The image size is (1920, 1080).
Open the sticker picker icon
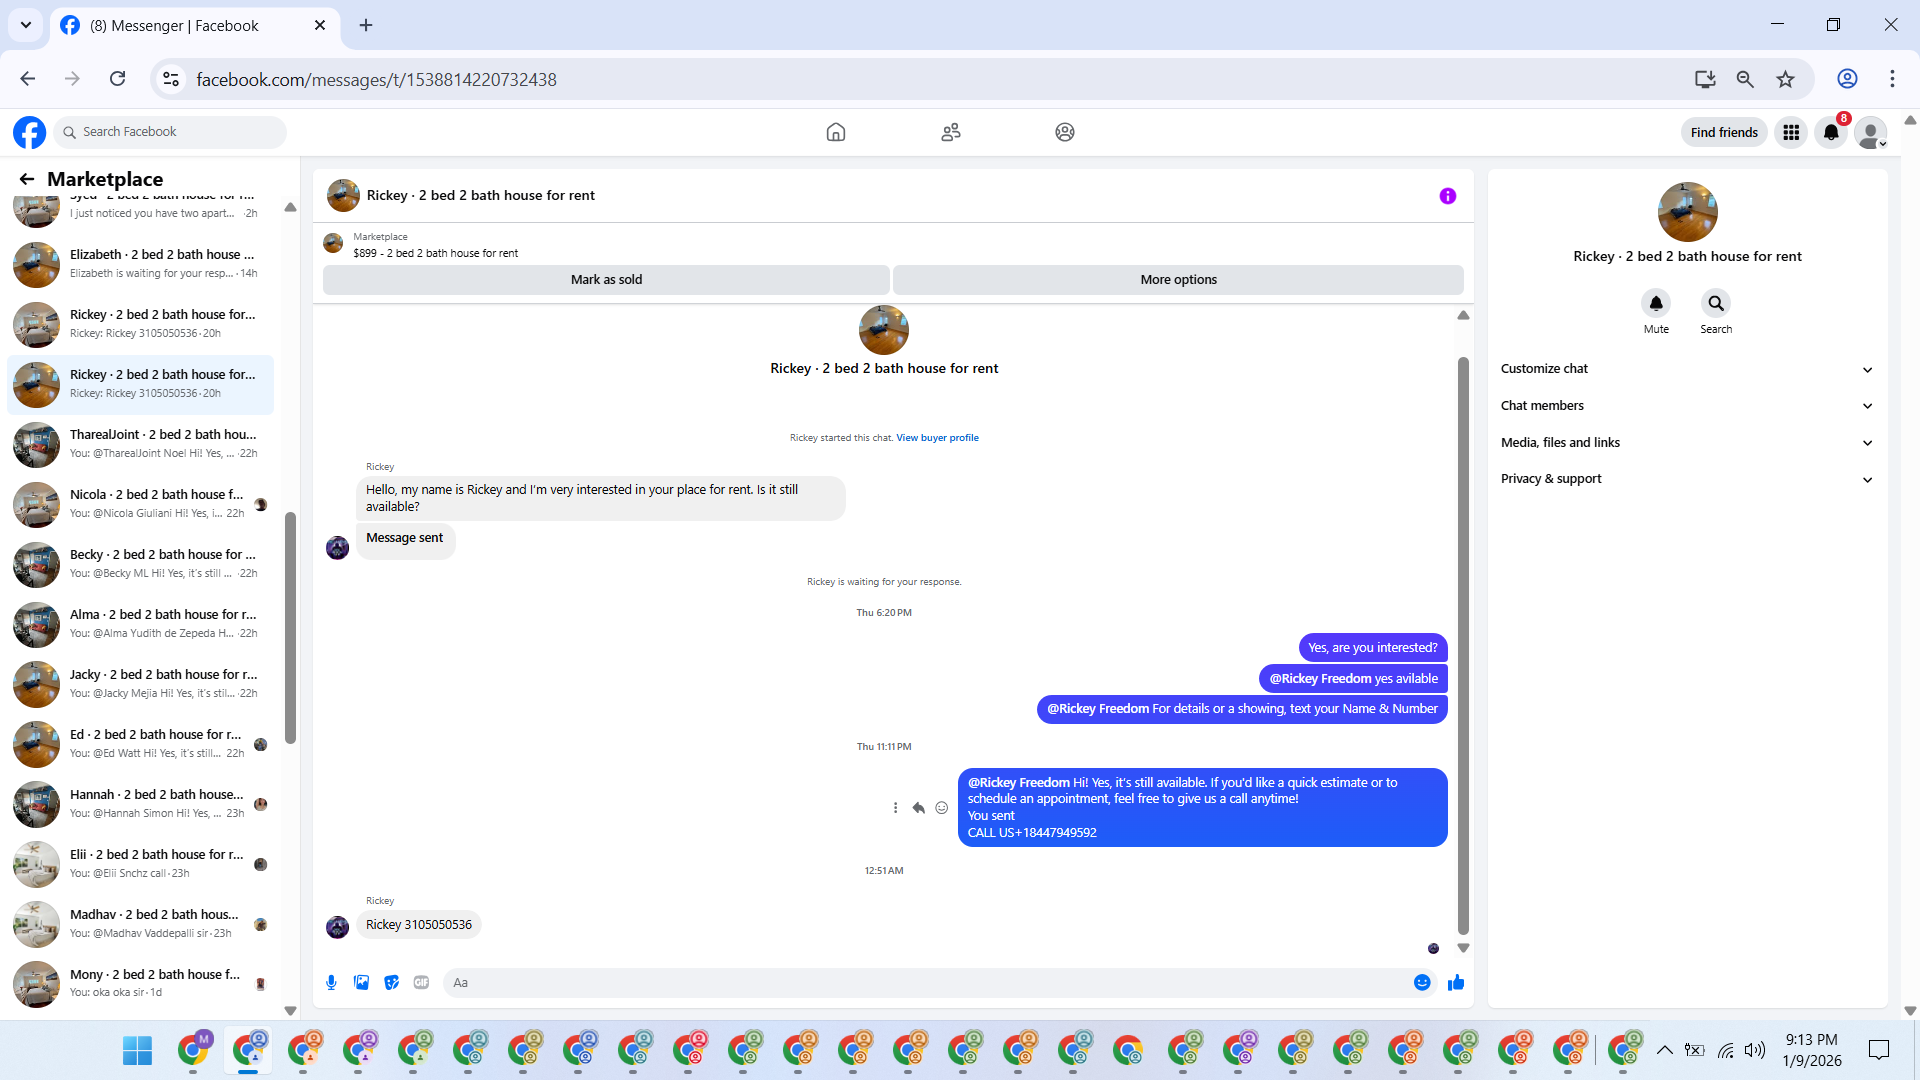tap(392, 983)
